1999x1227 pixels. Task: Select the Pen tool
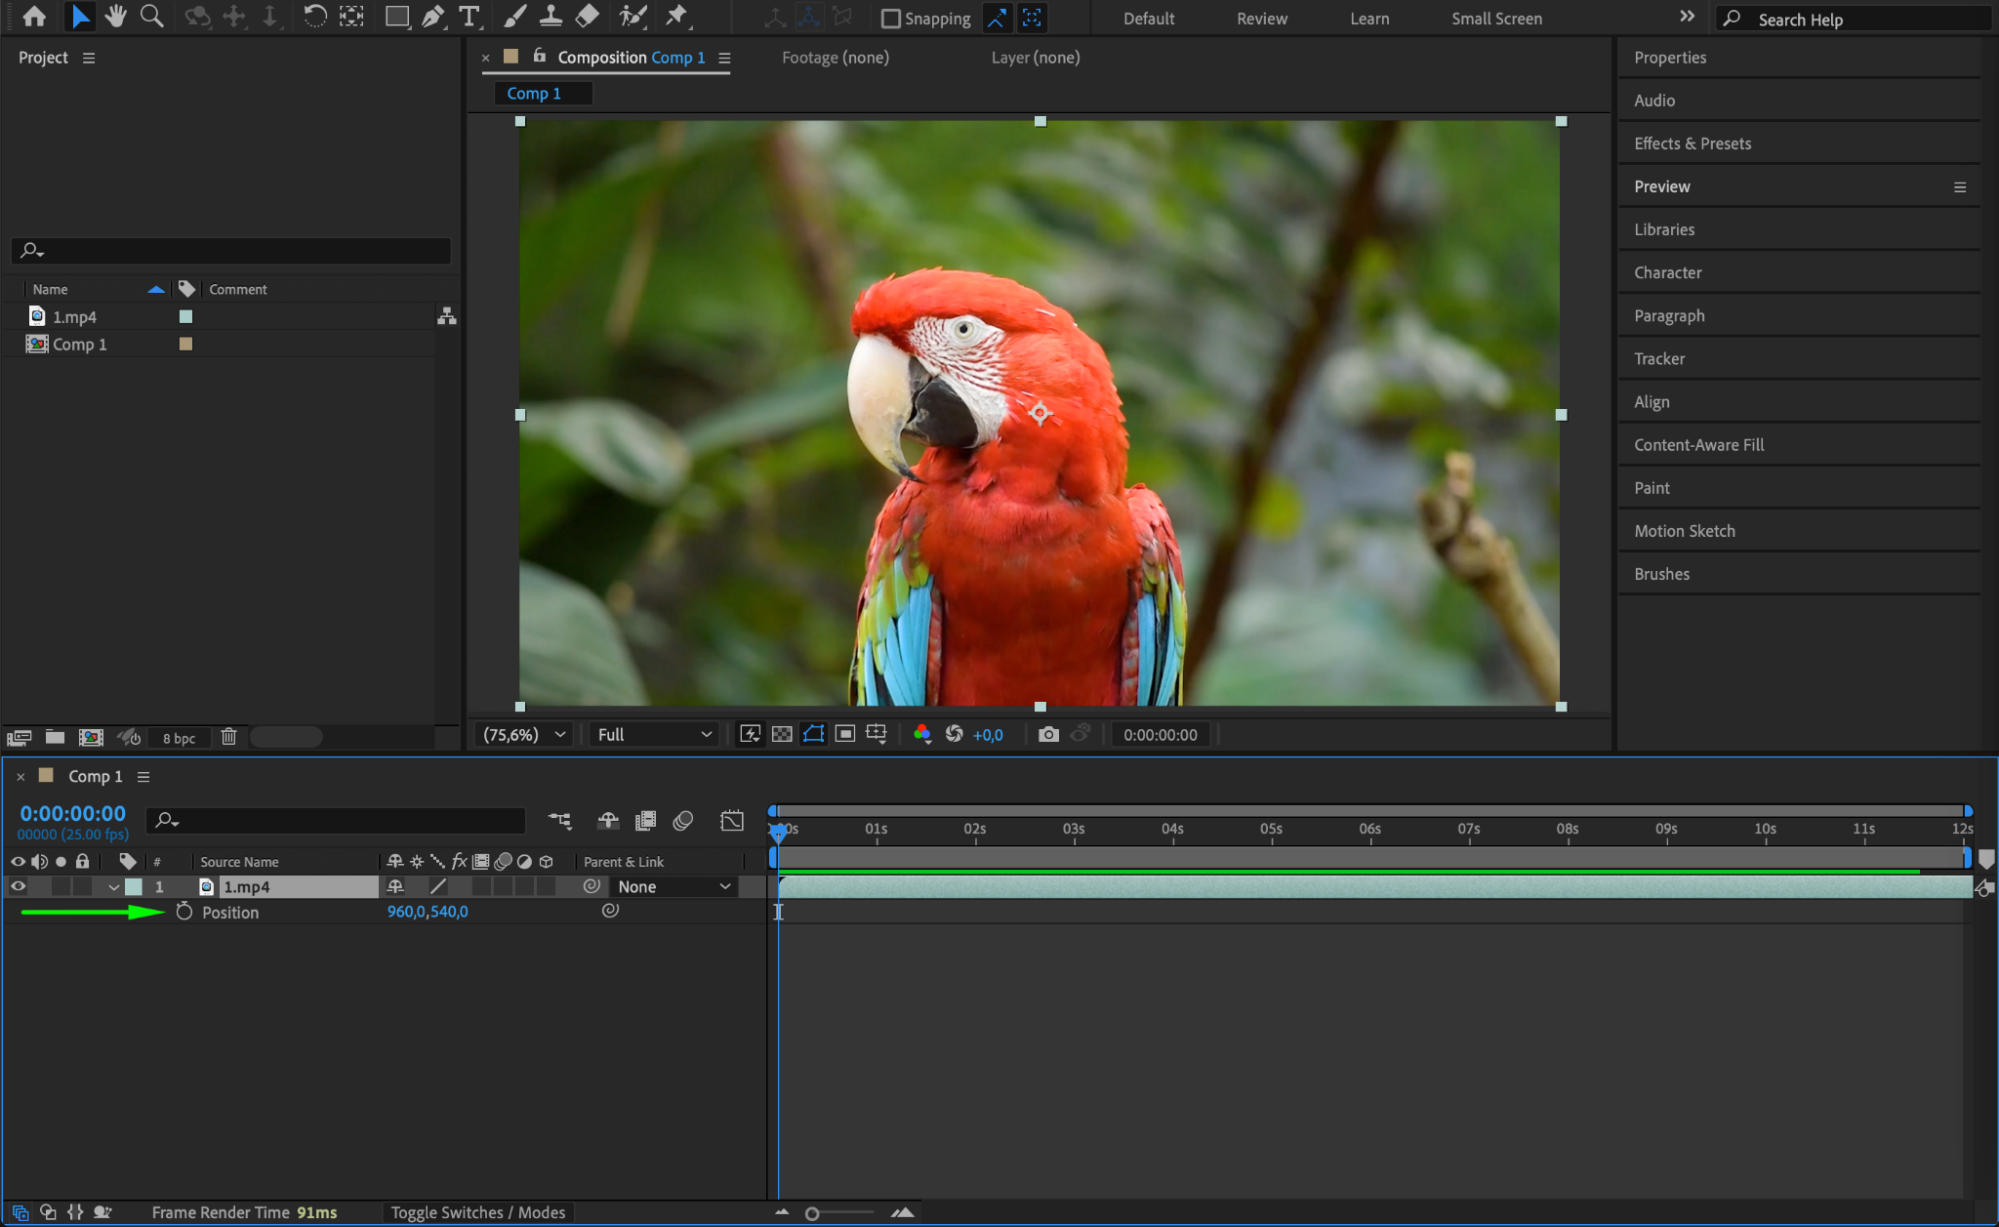click(432, 16)
